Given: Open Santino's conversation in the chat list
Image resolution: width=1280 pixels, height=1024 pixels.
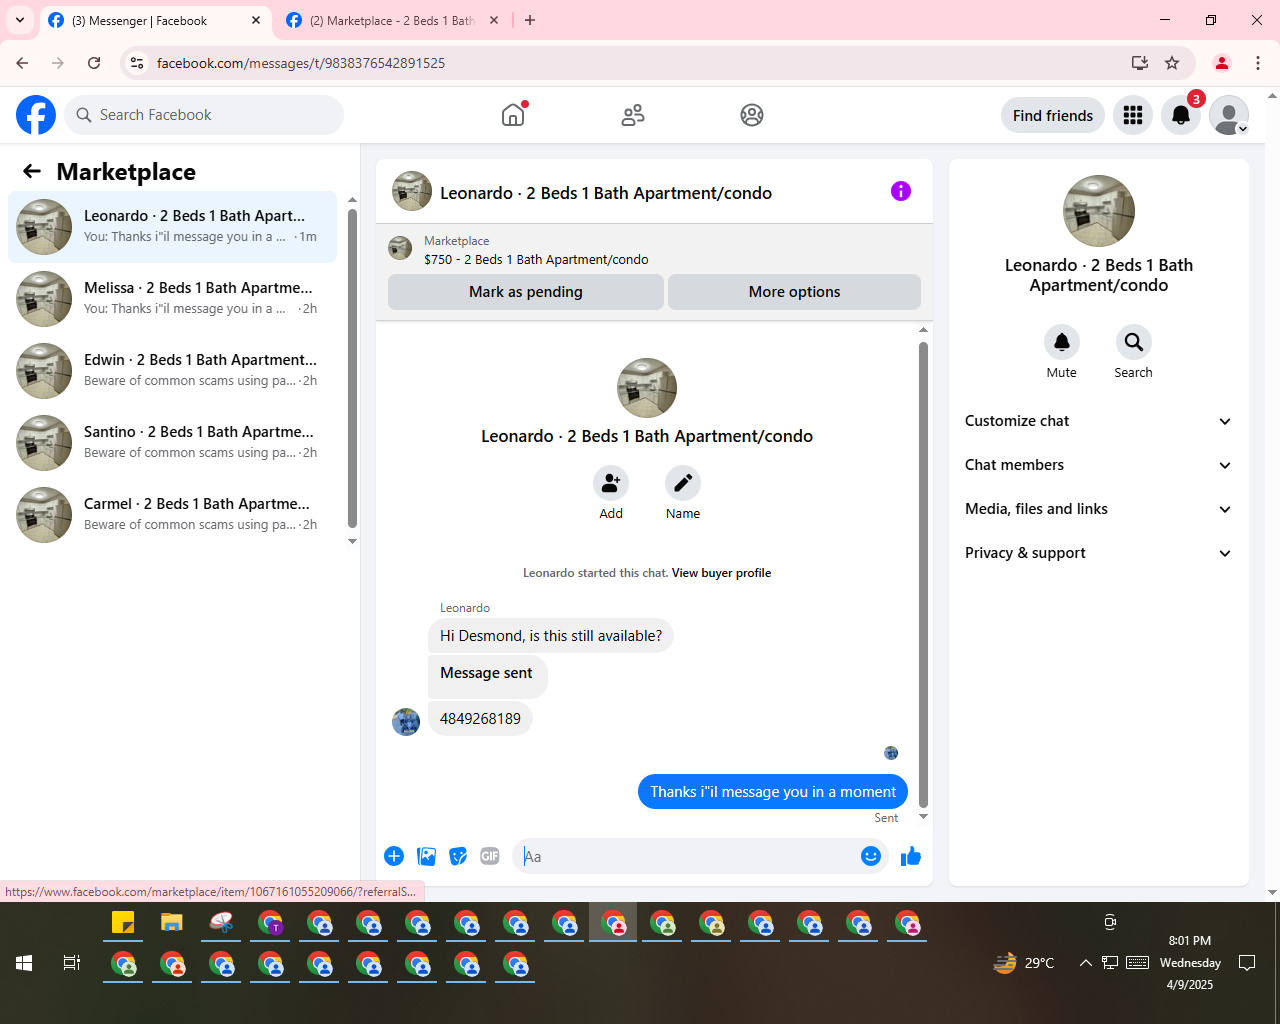Looking at the screenshot, I should (x=173, y=443).
